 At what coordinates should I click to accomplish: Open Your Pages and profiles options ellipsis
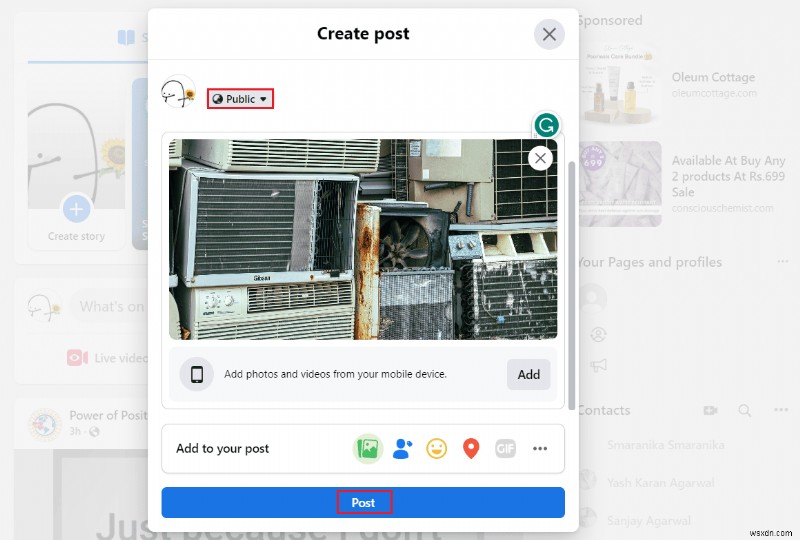(783, 261)
